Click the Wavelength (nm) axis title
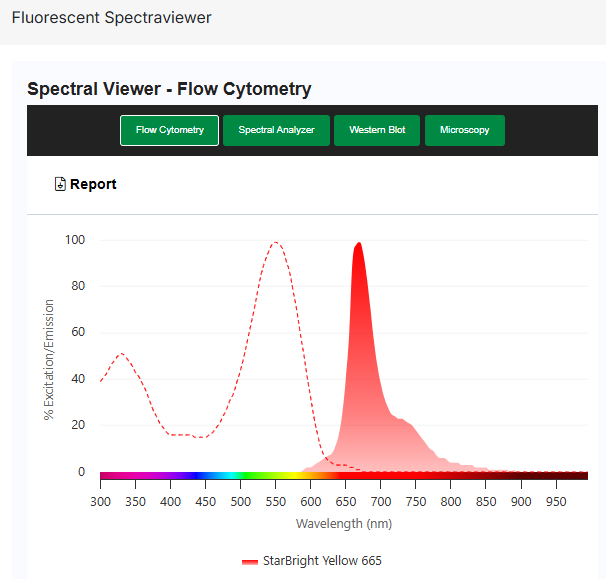 343,523
